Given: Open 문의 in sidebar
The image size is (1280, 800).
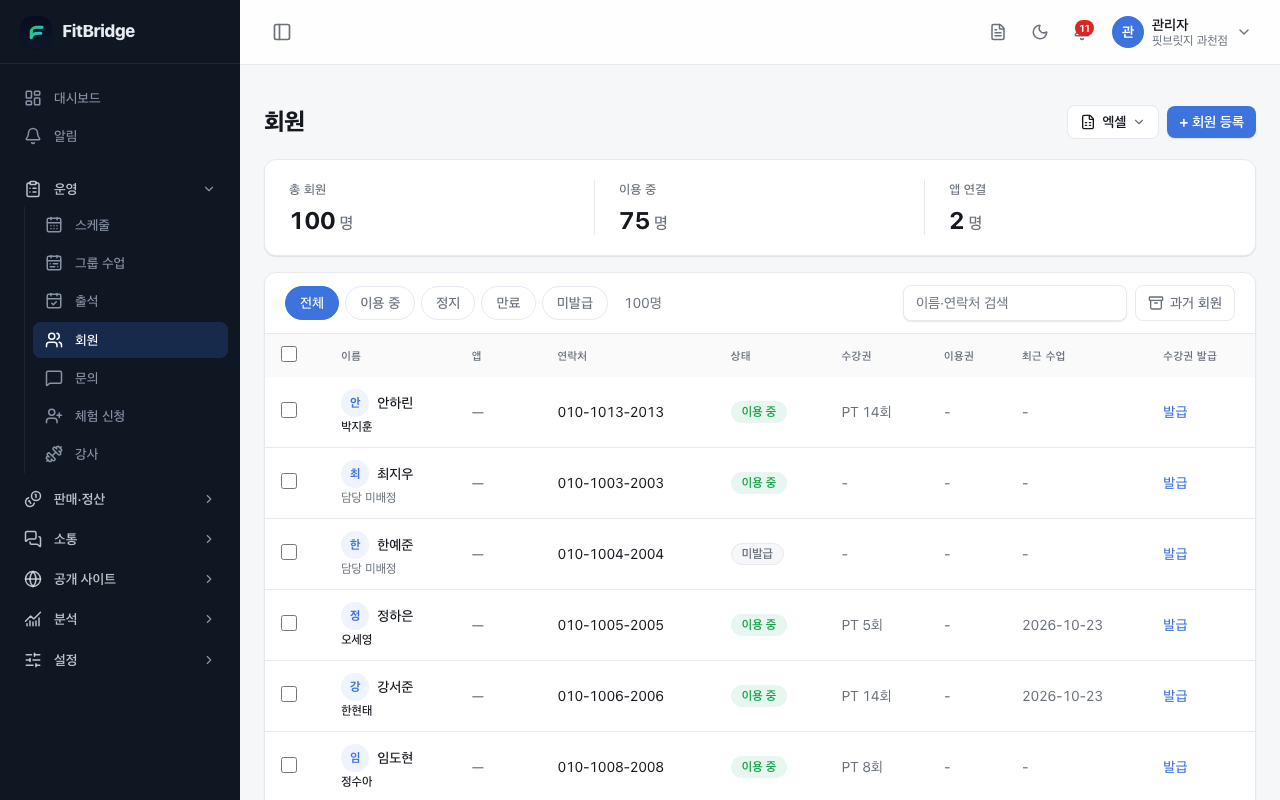Looking at the screenshot, I should click(130, 378).
